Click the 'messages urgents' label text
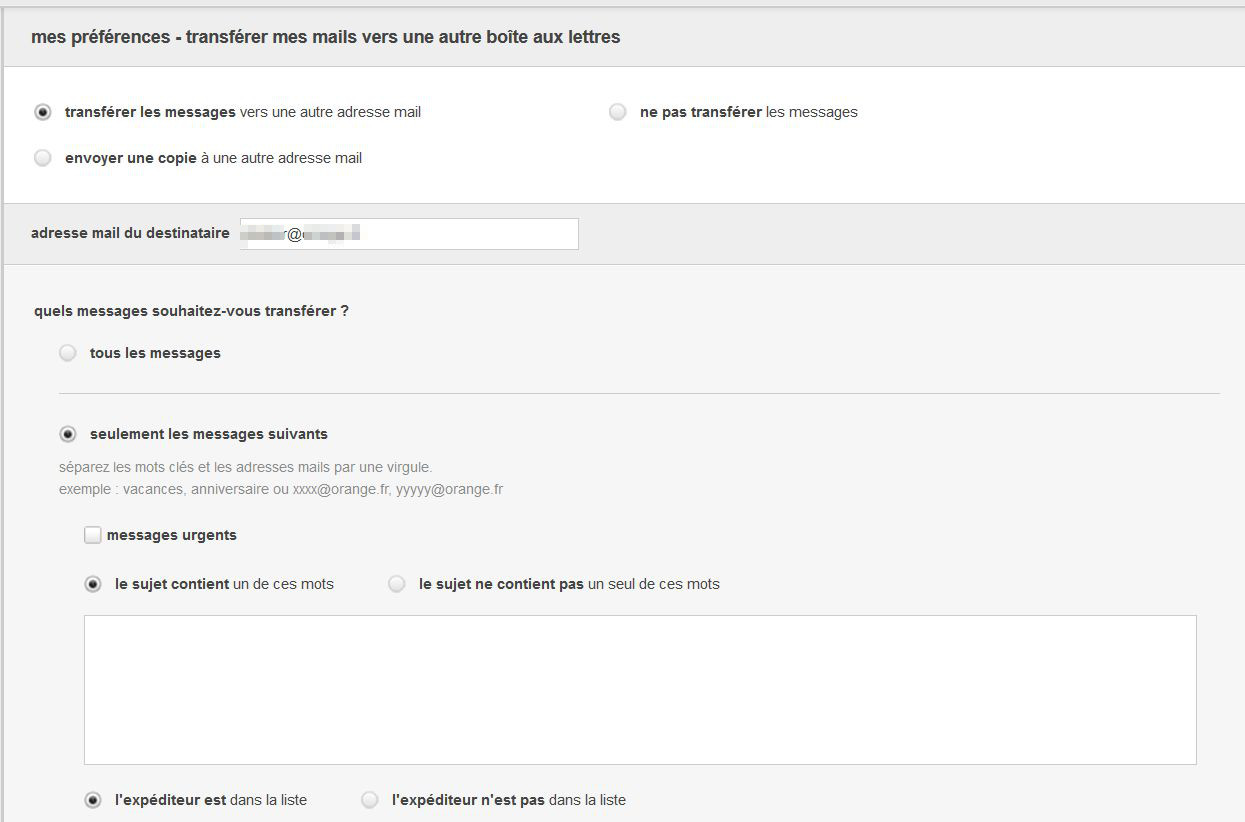The width and height of the screenshot is (1245, 822). [x=172, y=535]
